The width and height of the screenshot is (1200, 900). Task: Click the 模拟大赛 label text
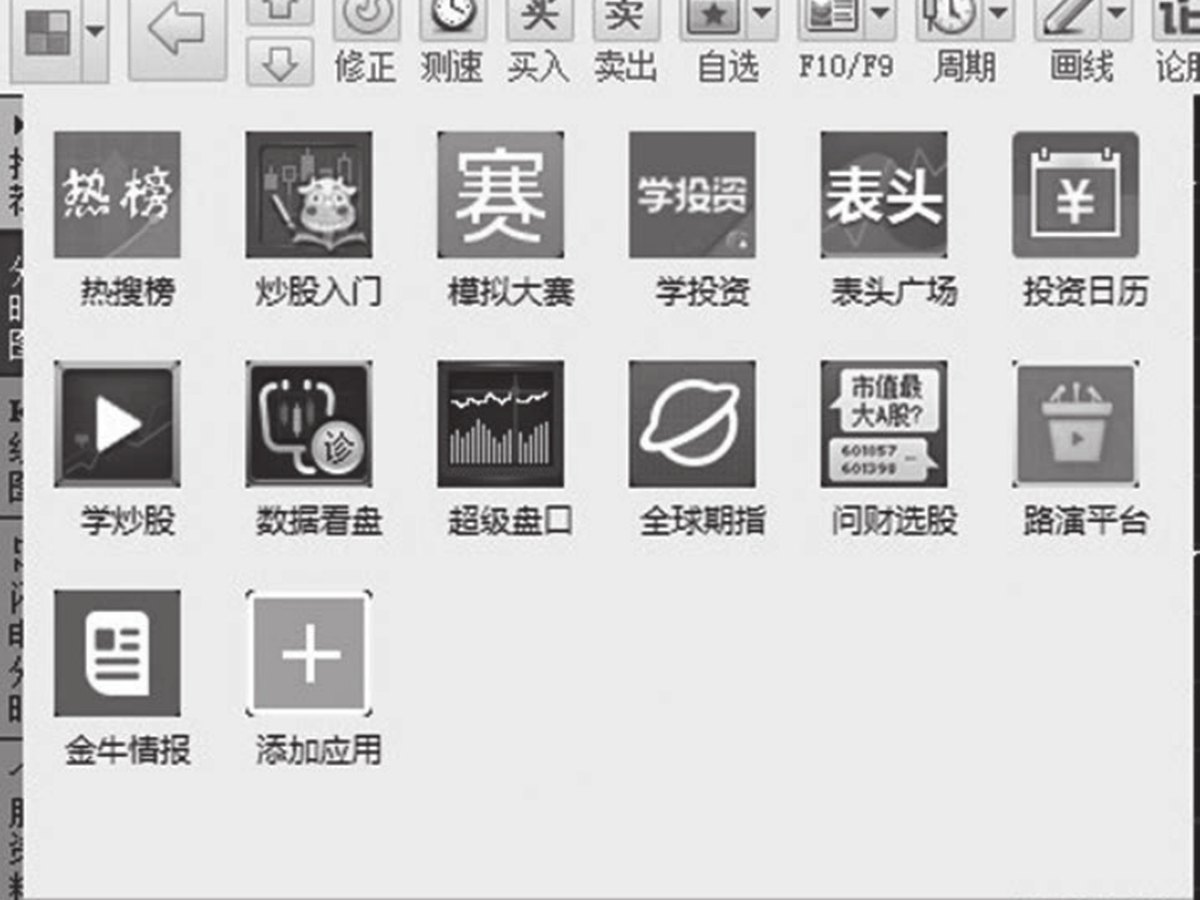tap(510, 292)
